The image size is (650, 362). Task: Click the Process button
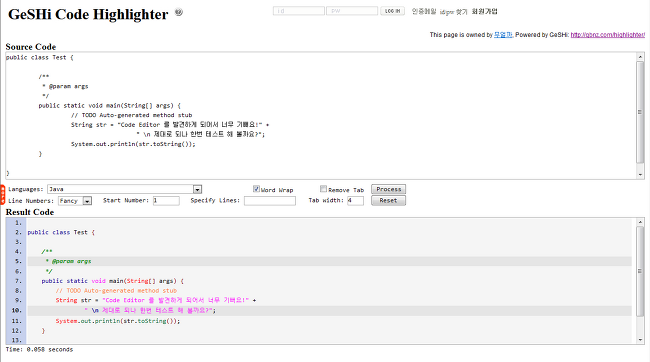pos(388,189)
